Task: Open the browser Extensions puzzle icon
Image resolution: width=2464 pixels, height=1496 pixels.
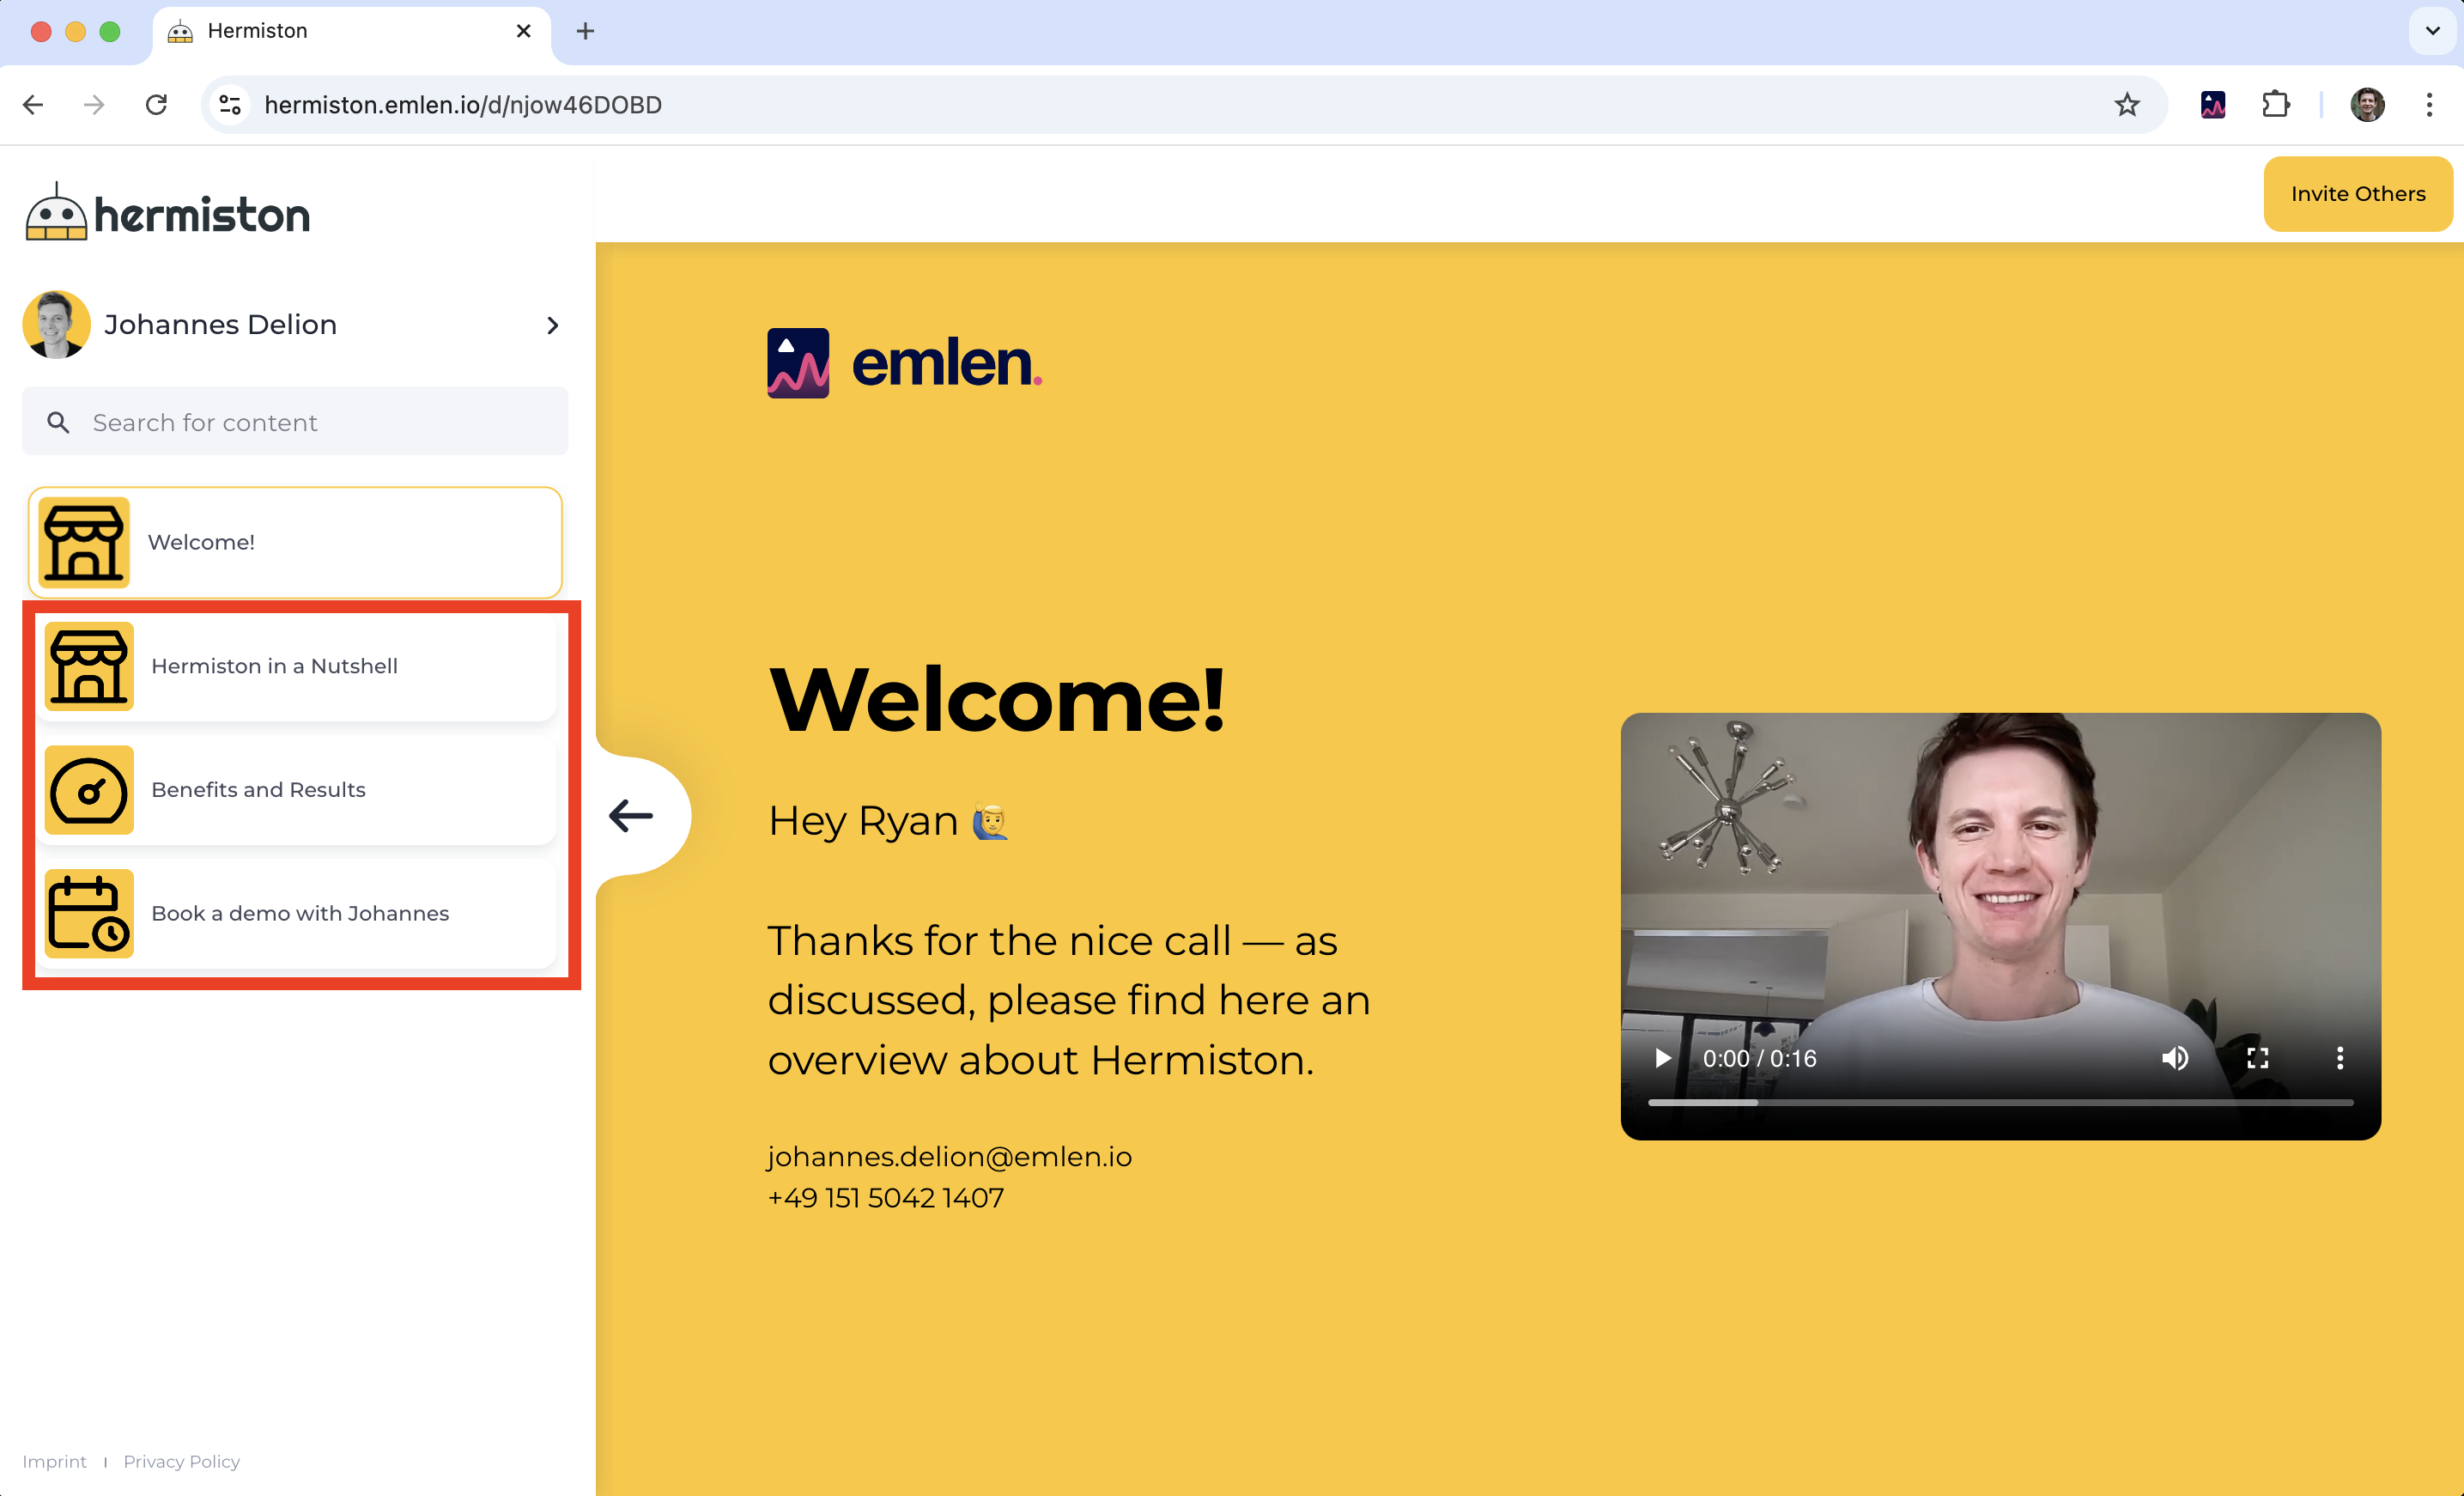Action: click(x=2275, y=105)
